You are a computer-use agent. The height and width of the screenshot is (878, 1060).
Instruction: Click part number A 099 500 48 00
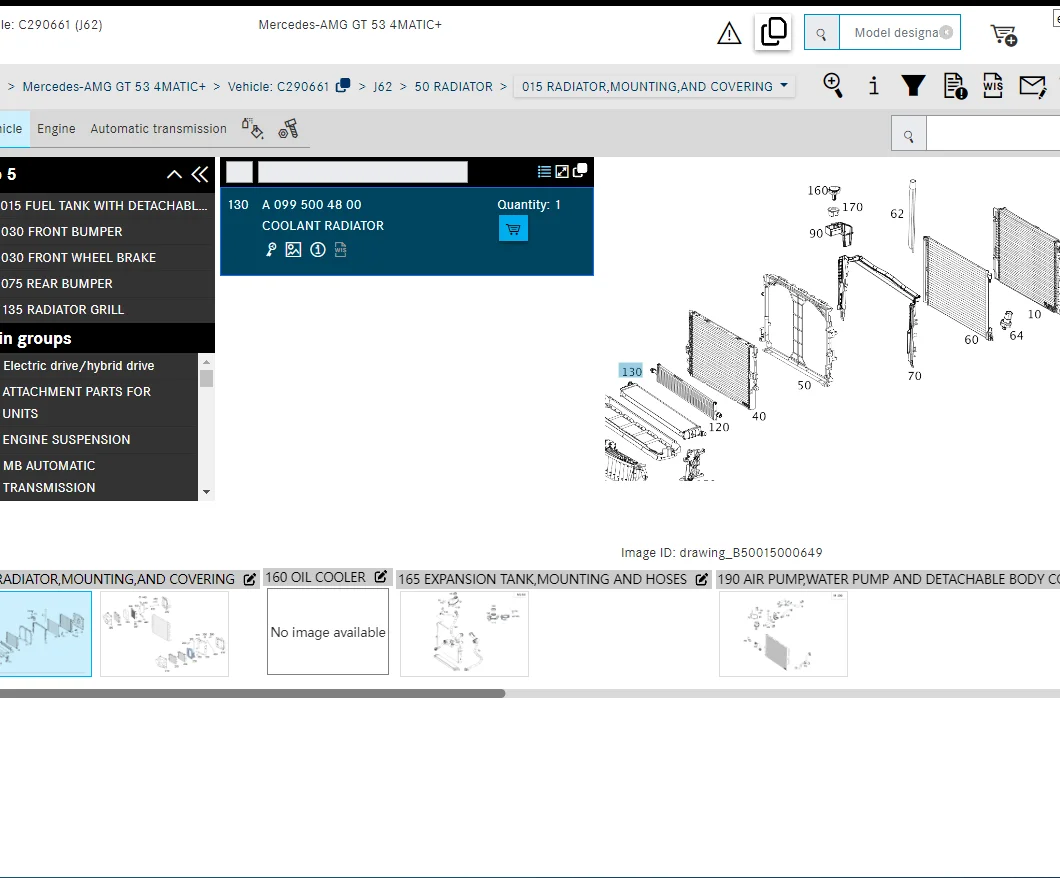pyautogui.click(x=312, y=205)
